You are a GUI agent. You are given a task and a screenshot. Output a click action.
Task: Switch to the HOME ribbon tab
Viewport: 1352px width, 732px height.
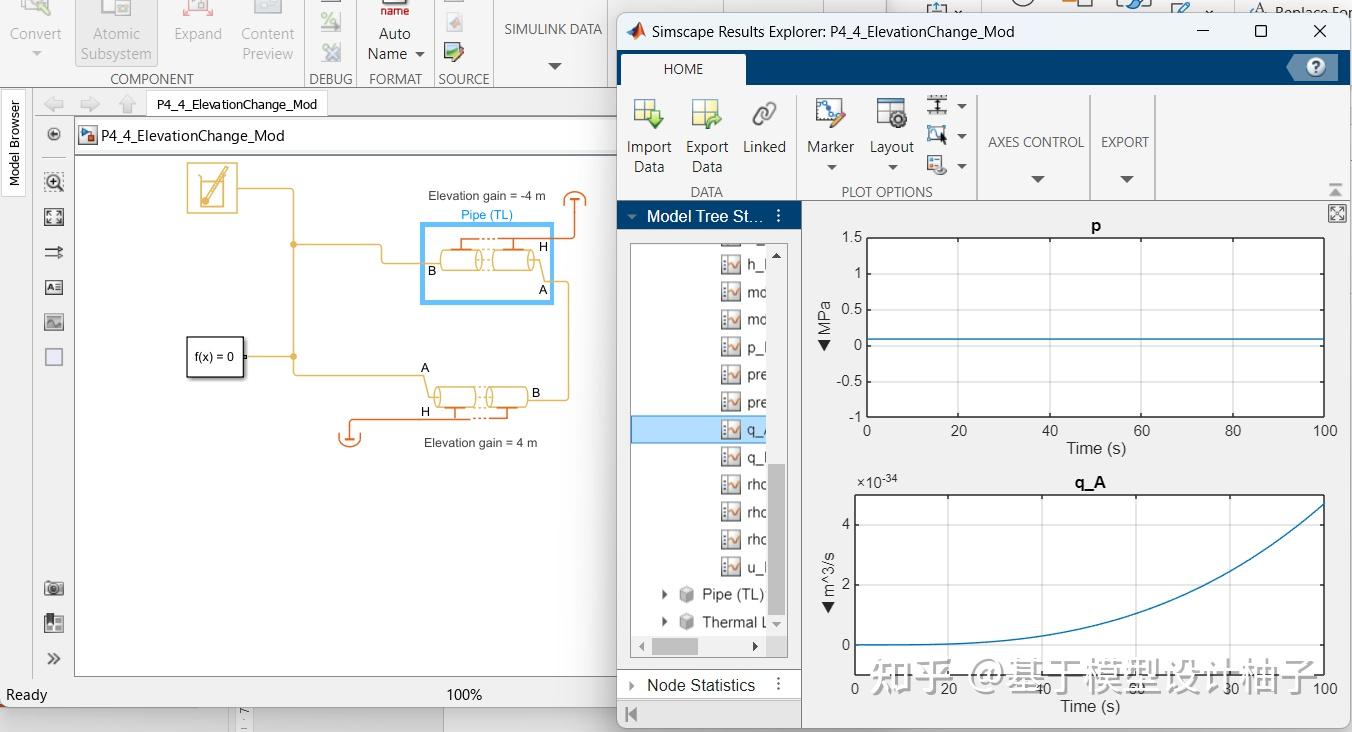(x=683, y=69)
